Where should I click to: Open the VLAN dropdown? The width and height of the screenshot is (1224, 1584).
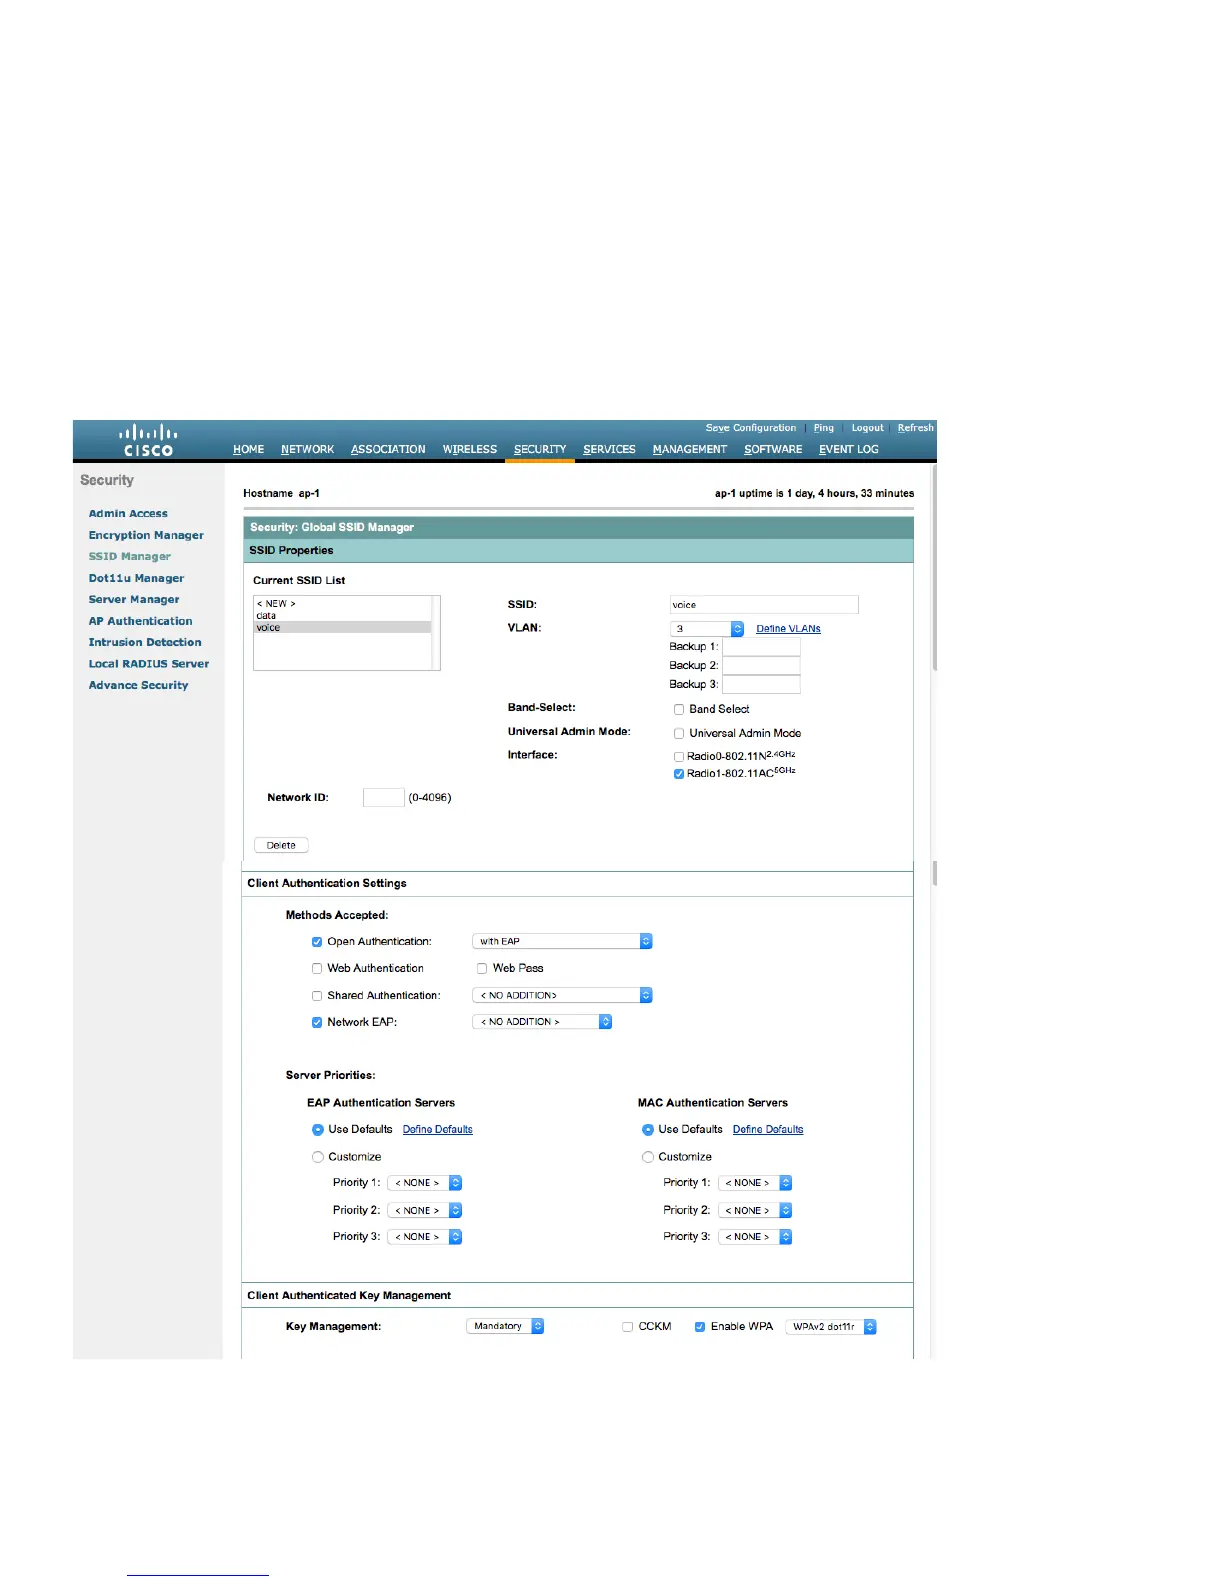[x=707, y=629]
